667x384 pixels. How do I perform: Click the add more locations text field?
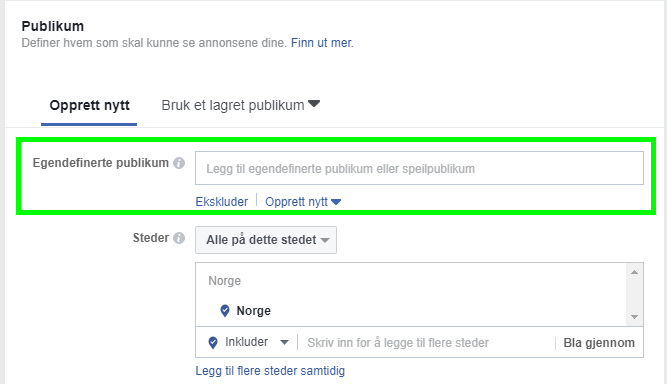(425, 343)
